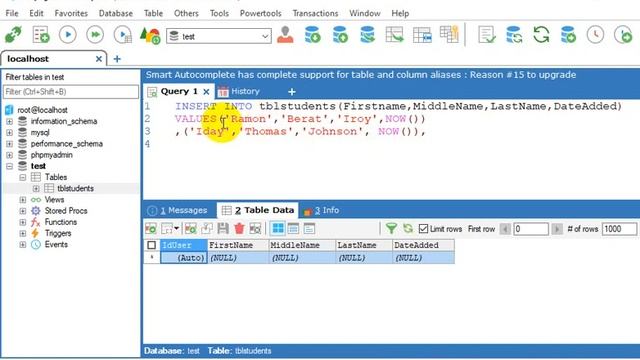640x360 pixels.
Task: Open the User Manager icon
Action: (285, 35)
